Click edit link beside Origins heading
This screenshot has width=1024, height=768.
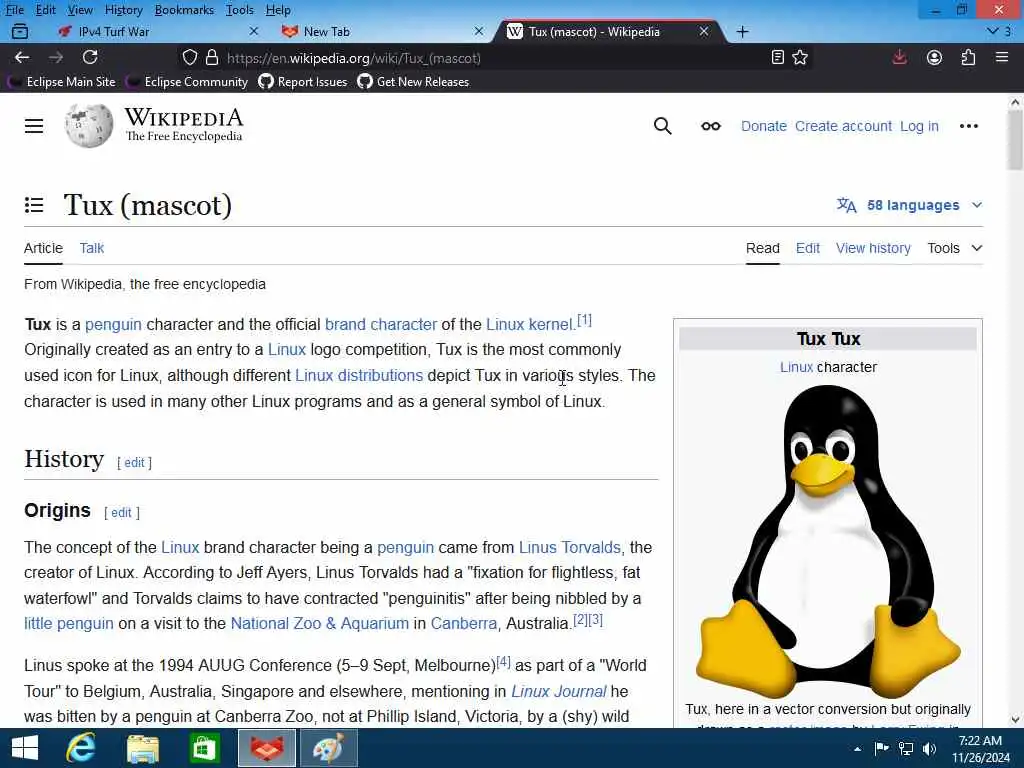[121, 513]
